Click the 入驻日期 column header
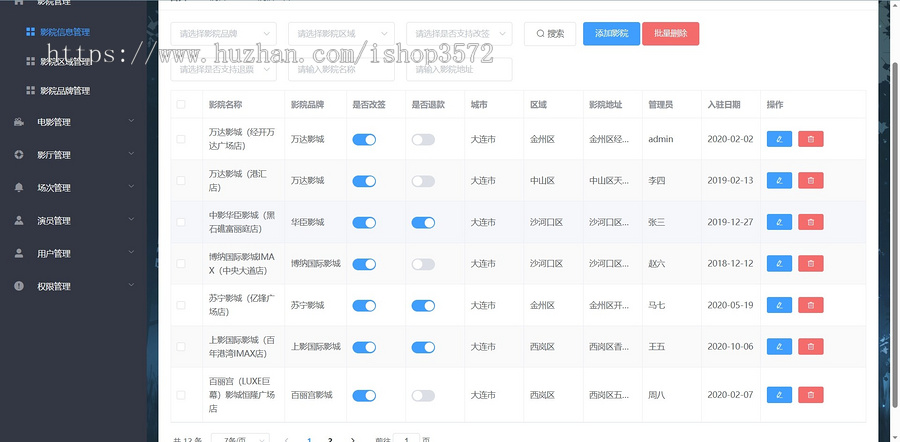This screenshot has width=900, height=442. tap(724, 104)
